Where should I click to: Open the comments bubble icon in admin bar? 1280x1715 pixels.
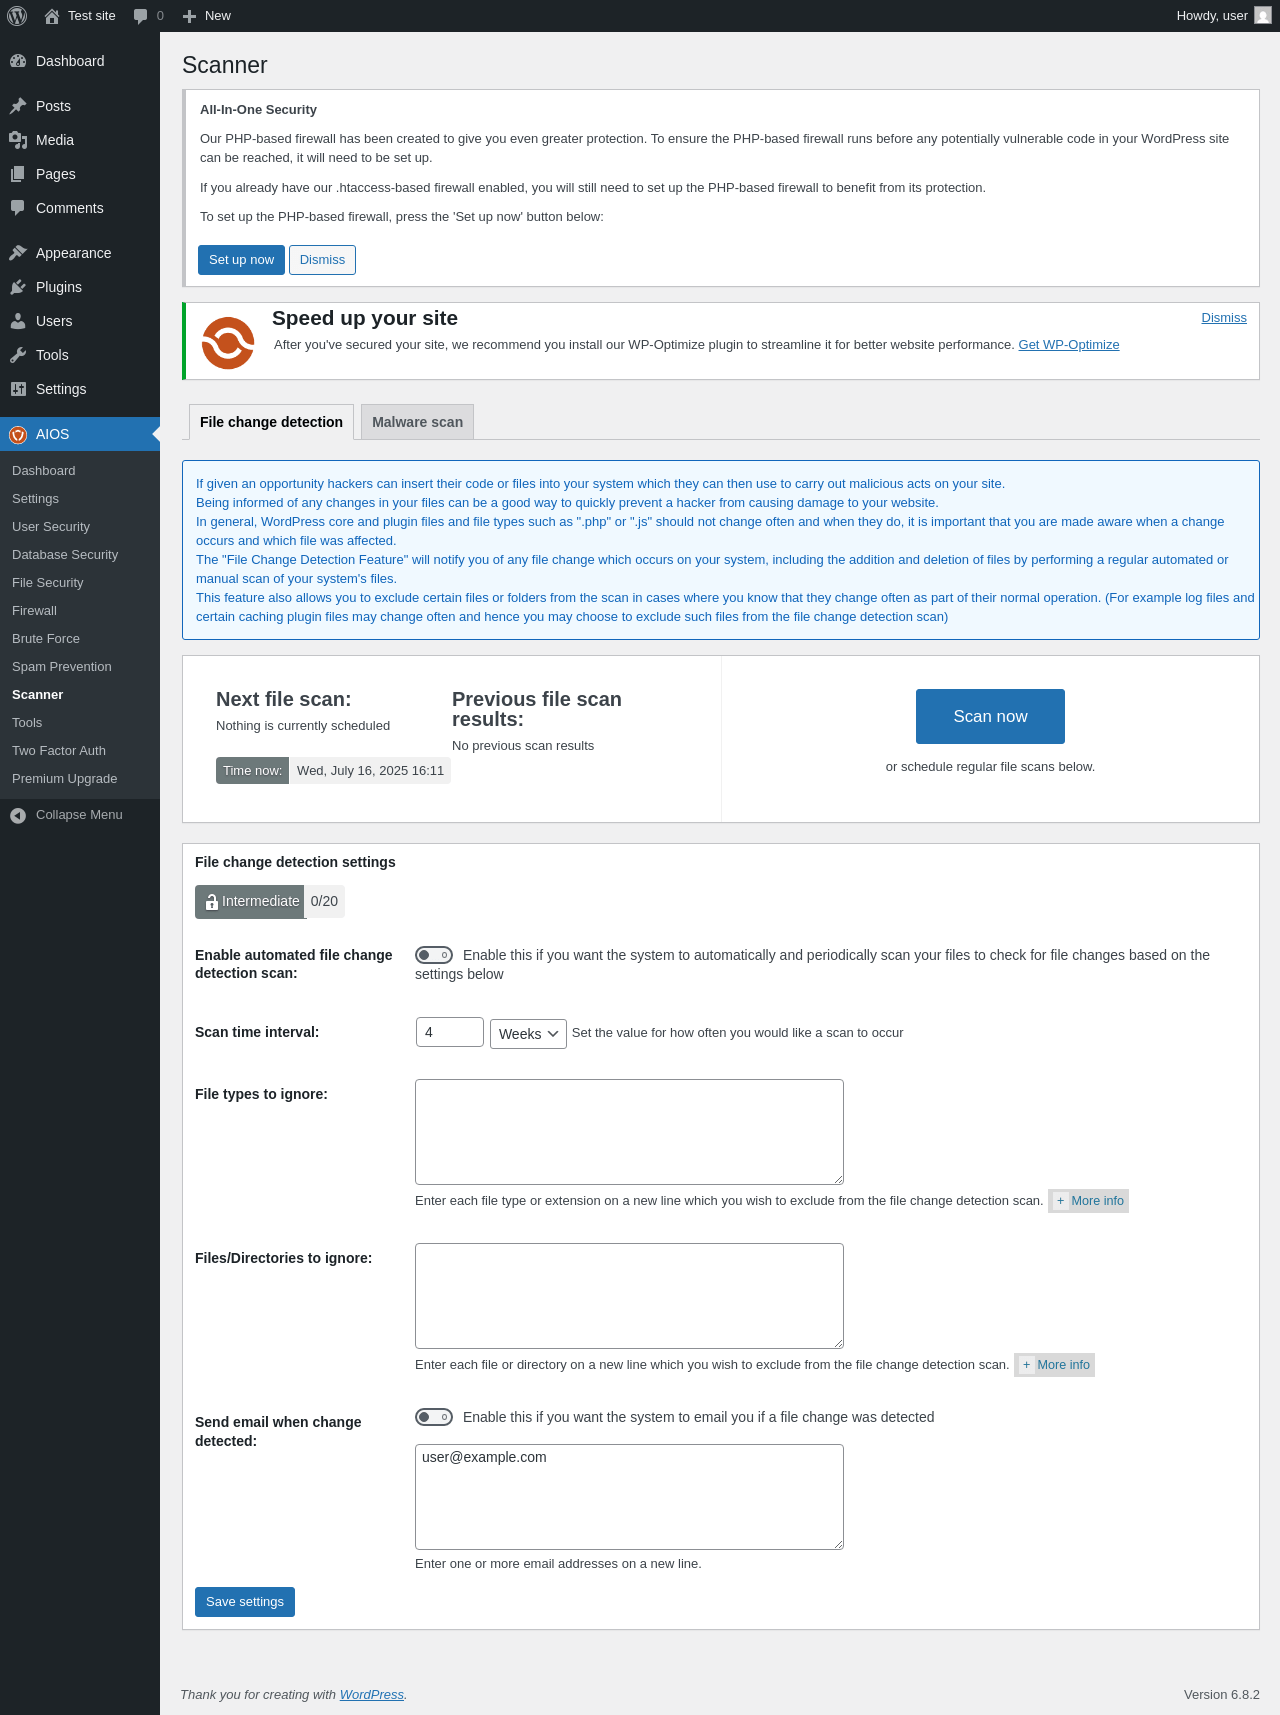pyautogui.click(x=140, y=16)
